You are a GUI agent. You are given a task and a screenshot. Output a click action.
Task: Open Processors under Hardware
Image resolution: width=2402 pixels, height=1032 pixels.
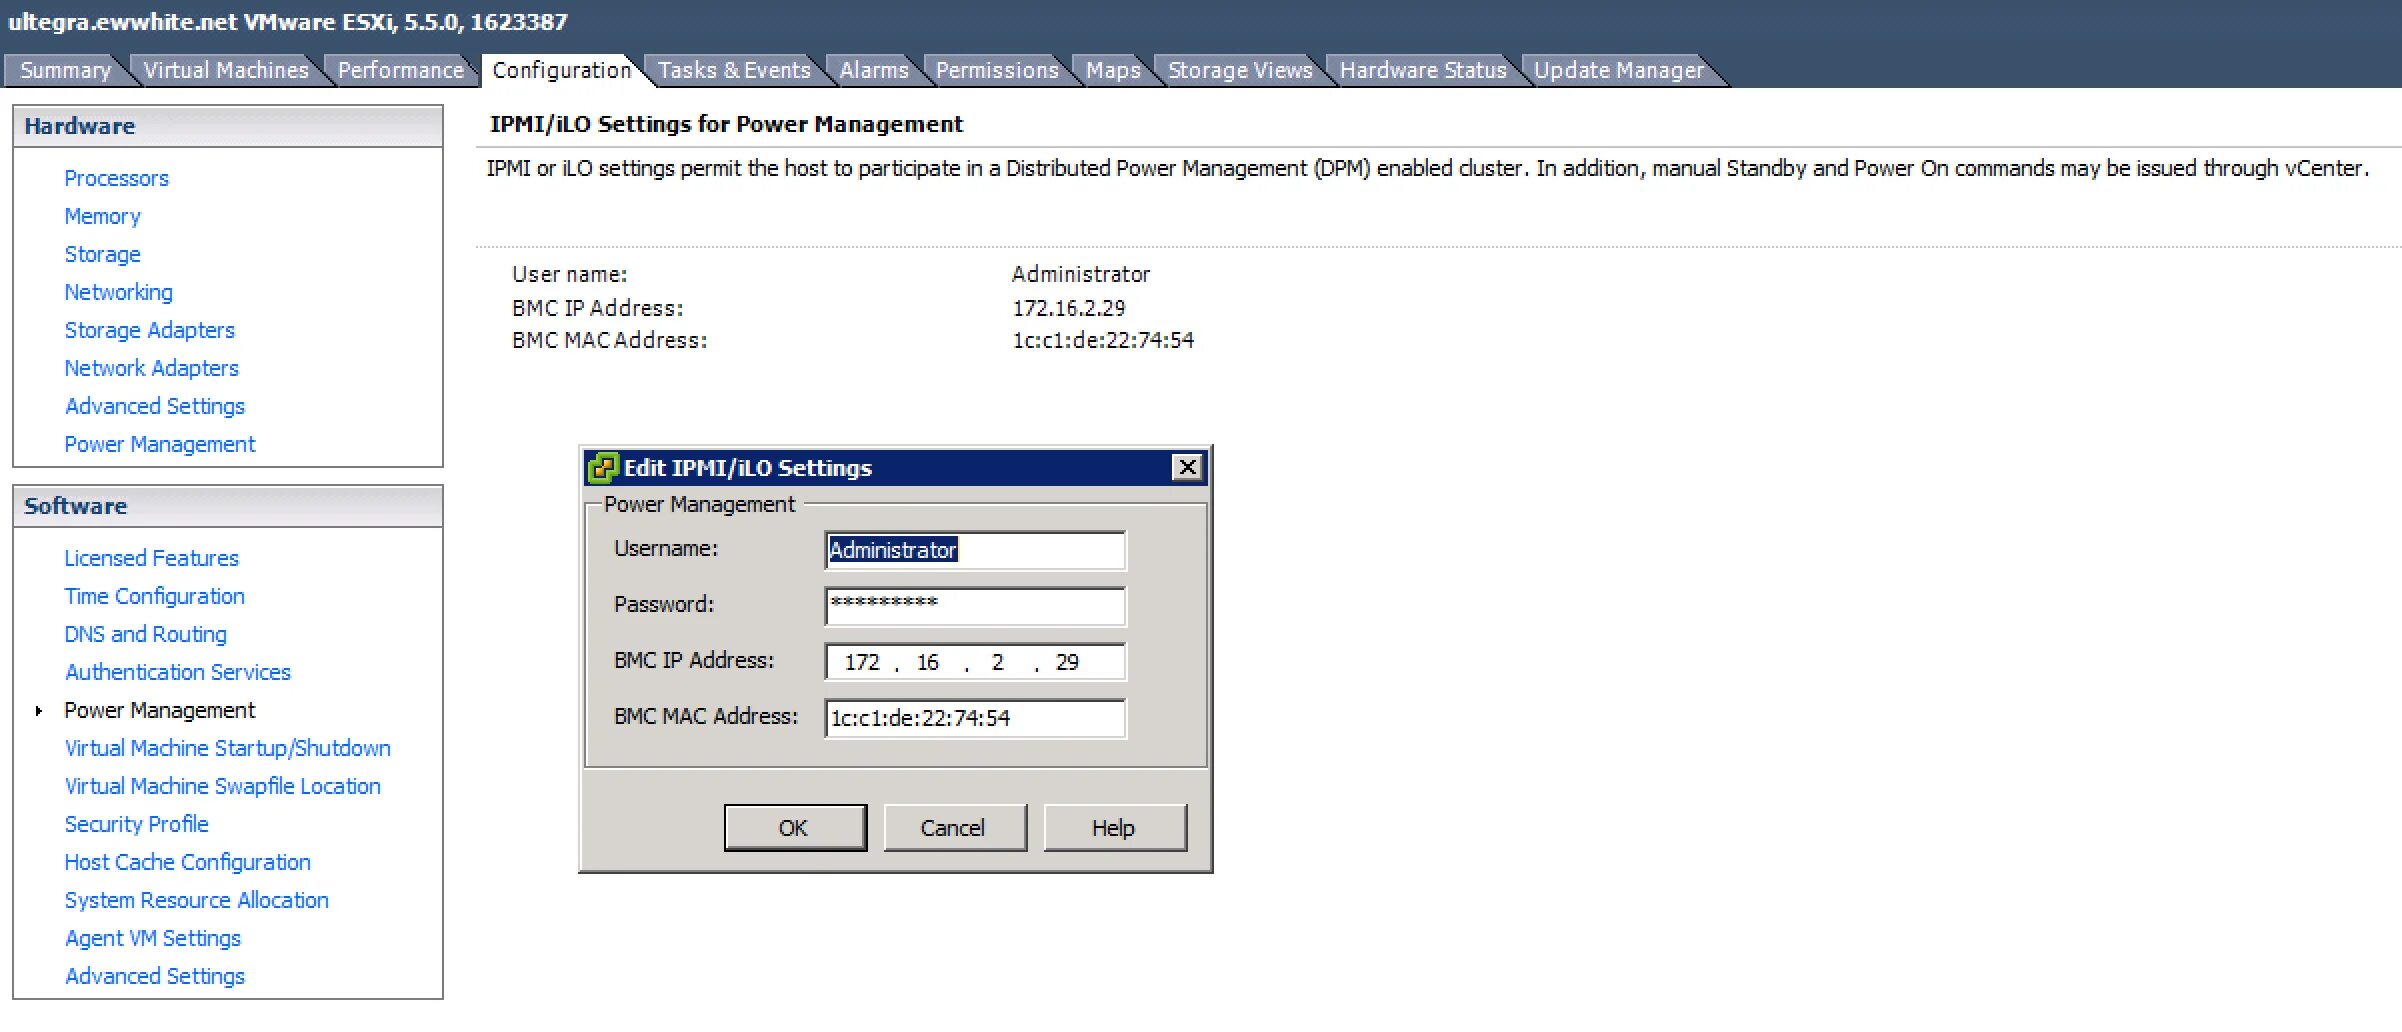coord(117,178)
